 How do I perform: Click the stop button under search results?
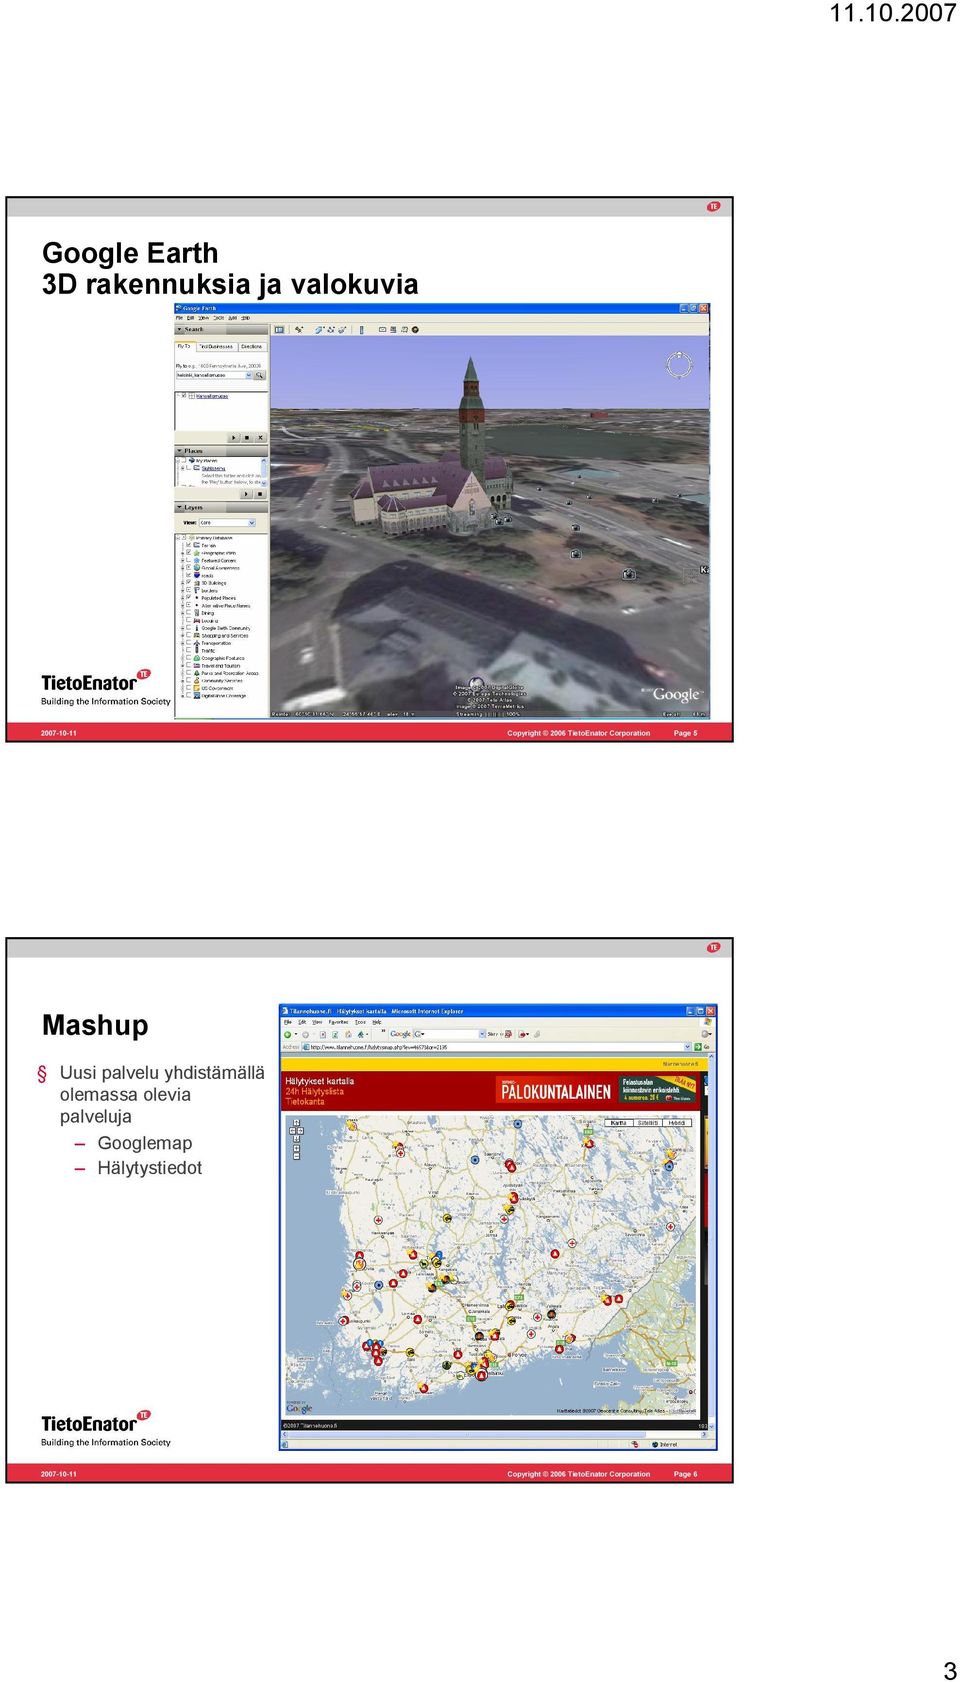pos(247,437)
